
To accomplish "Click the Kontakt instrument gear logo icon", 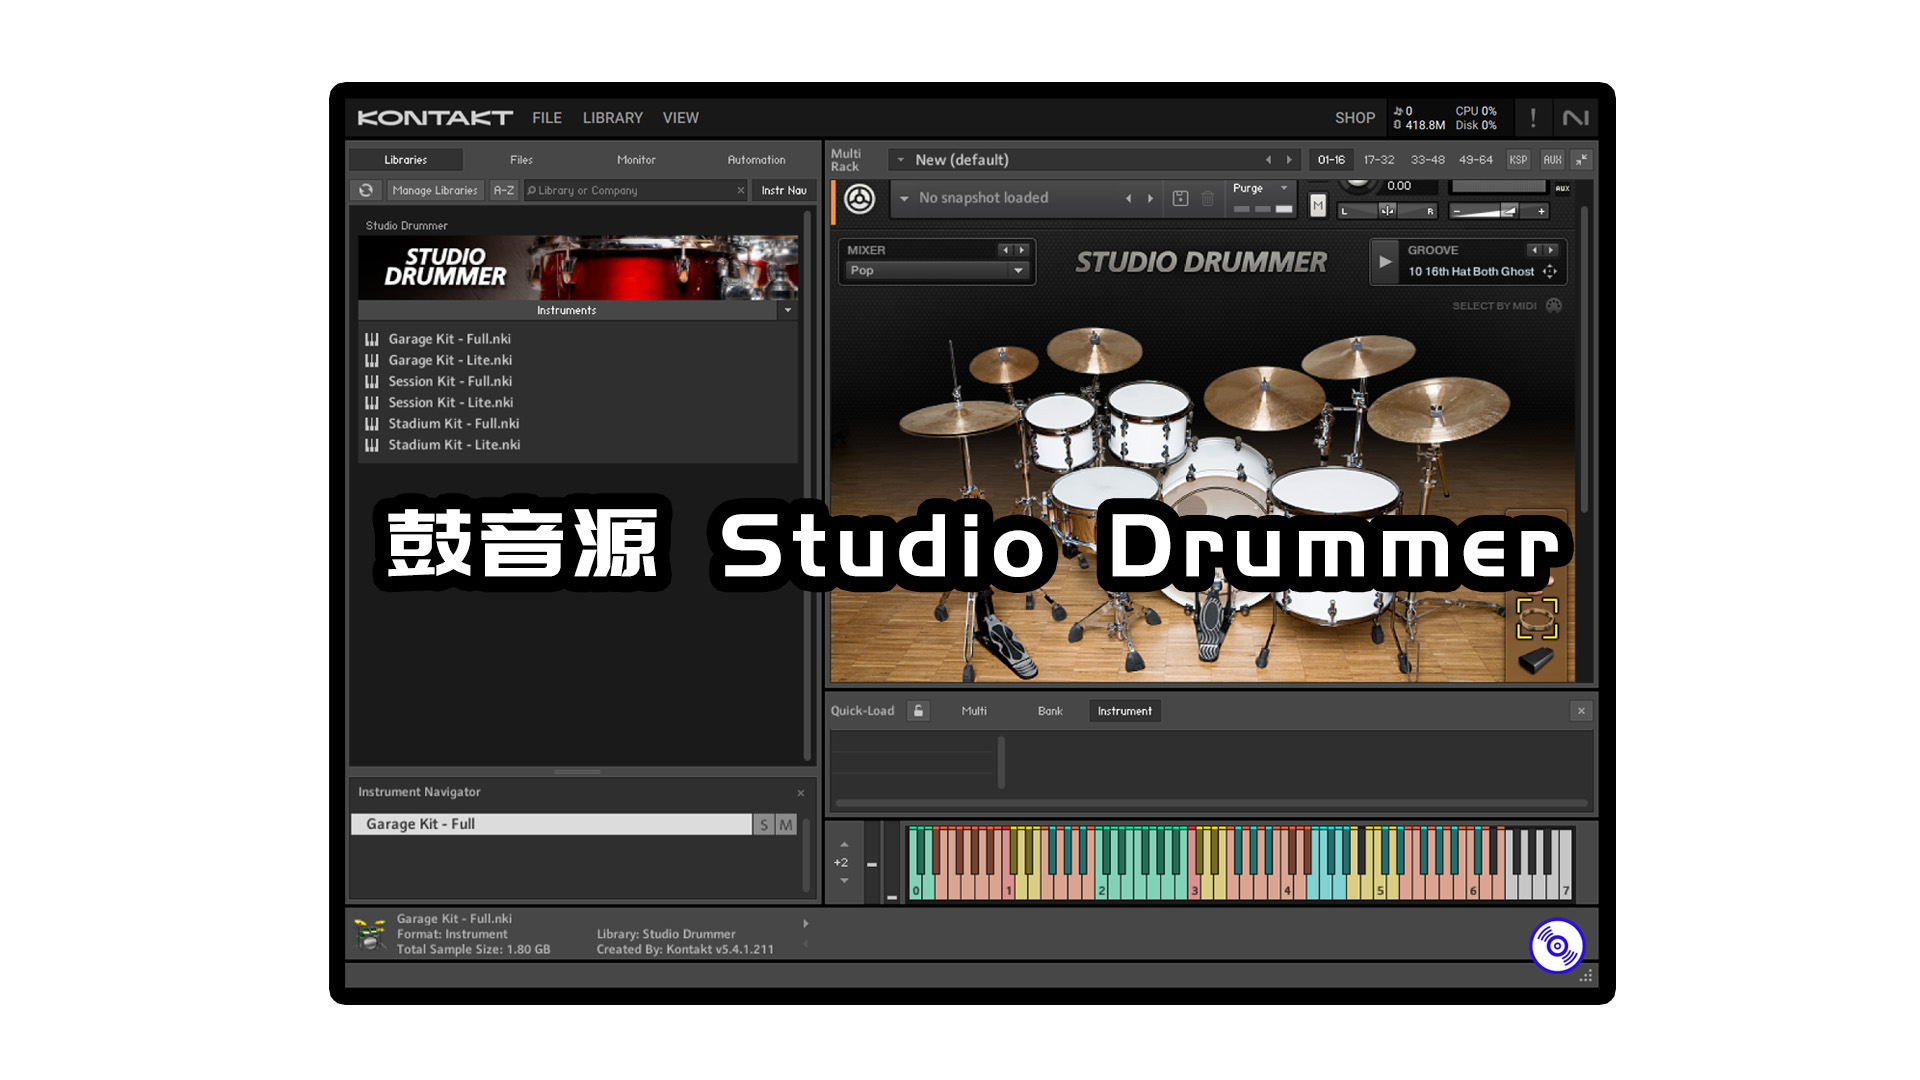I will [859, 198].
